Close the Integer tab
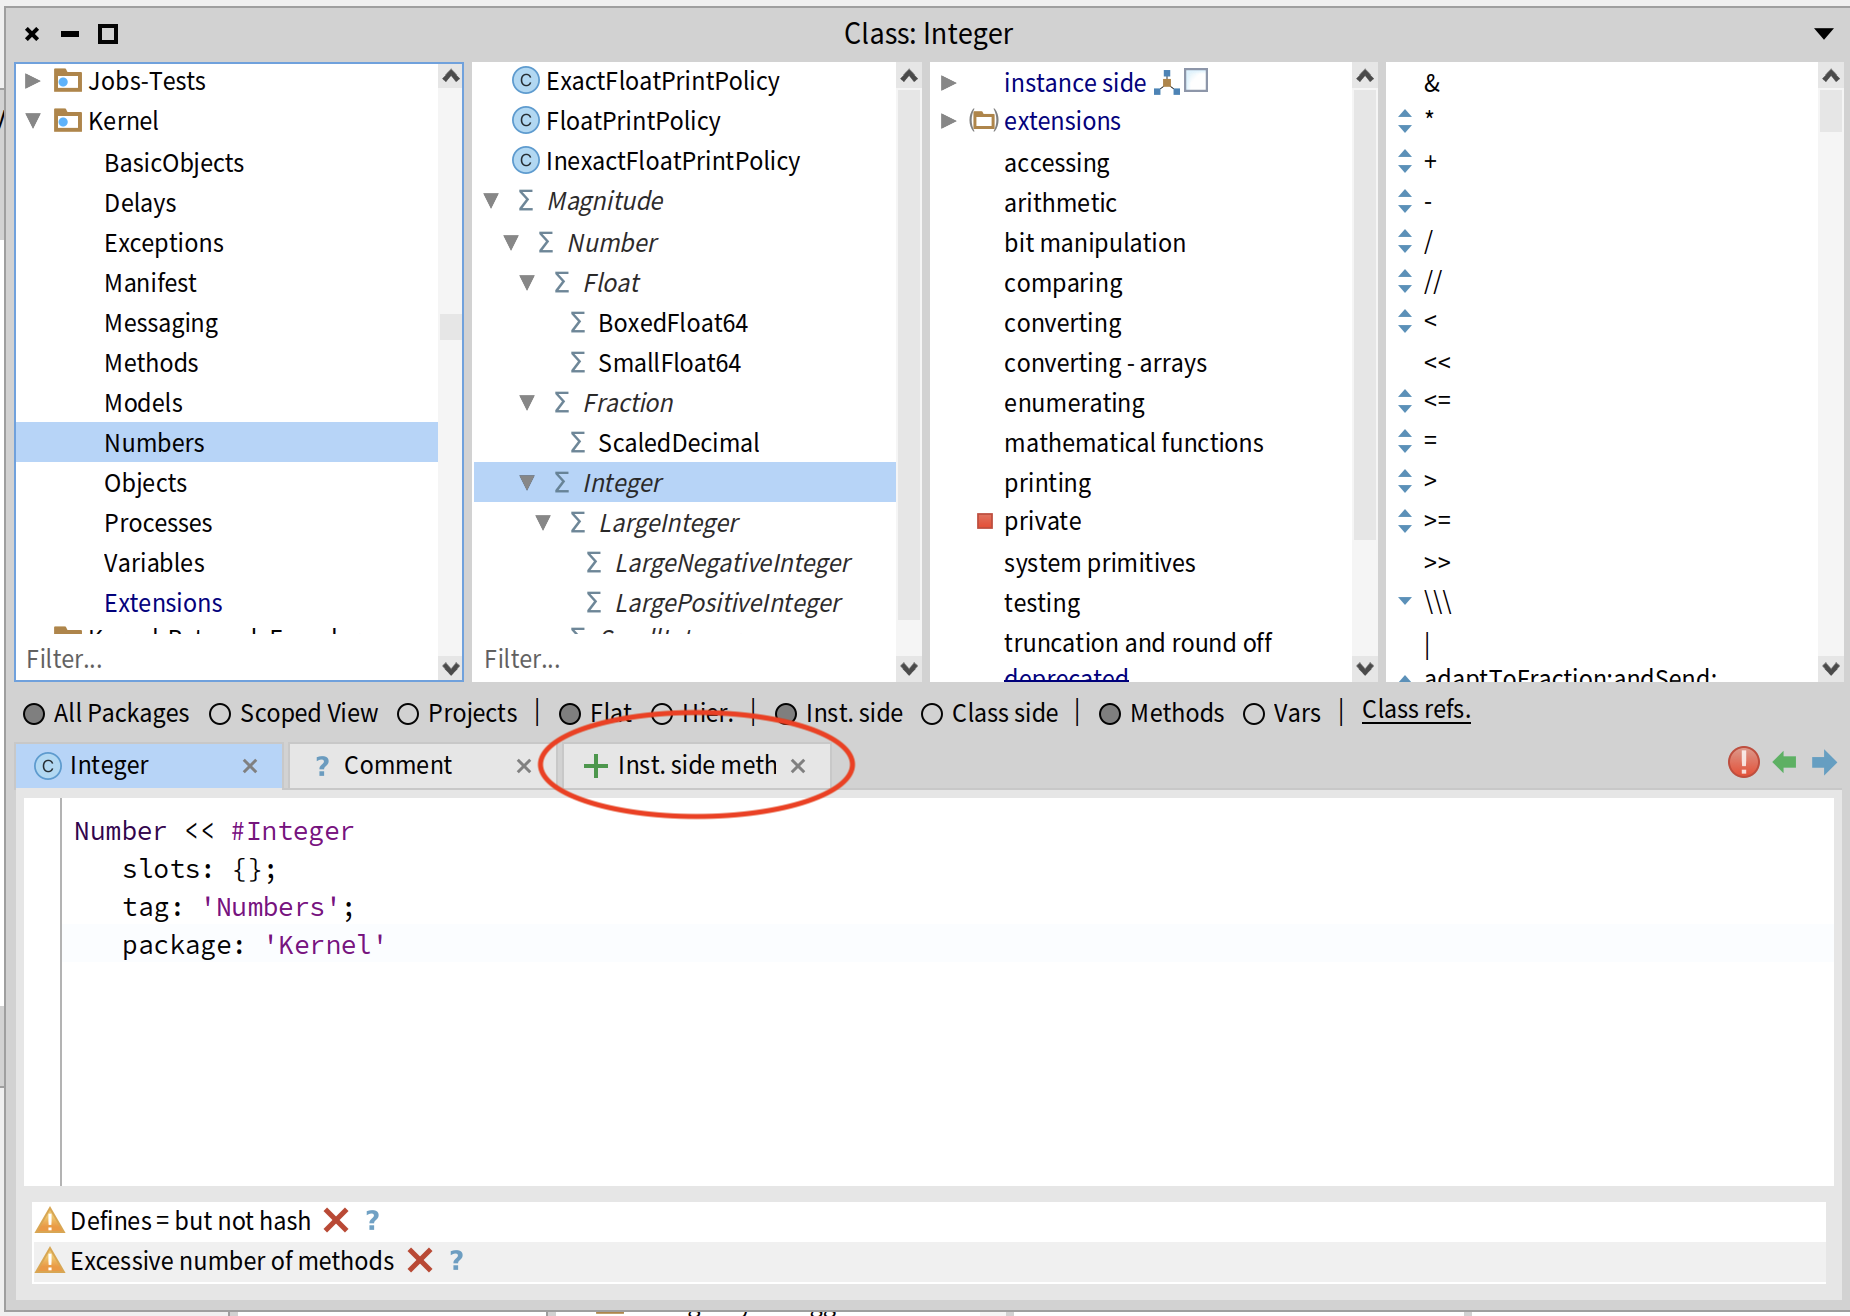 [250, 766]
